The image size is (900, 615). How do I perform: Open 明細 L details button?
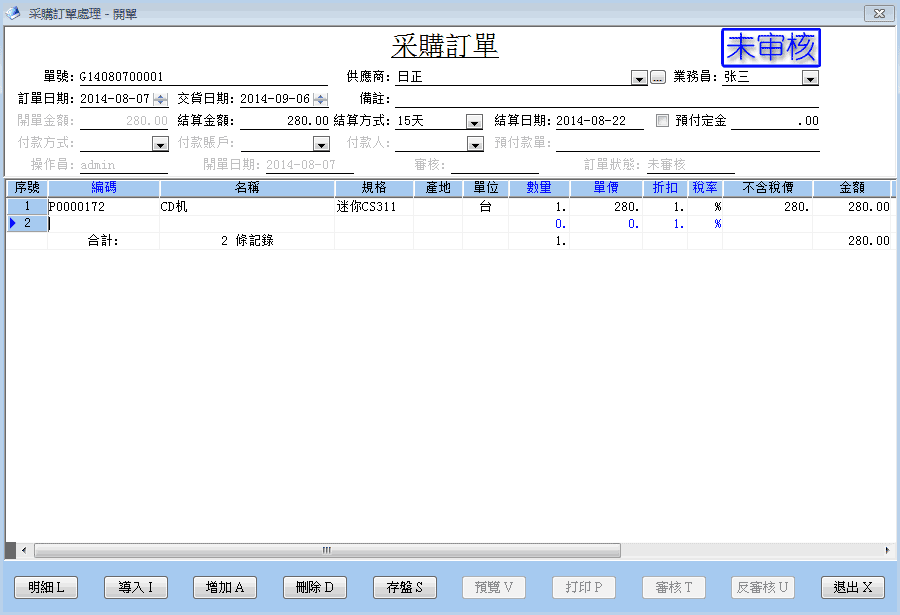(46, 587)
